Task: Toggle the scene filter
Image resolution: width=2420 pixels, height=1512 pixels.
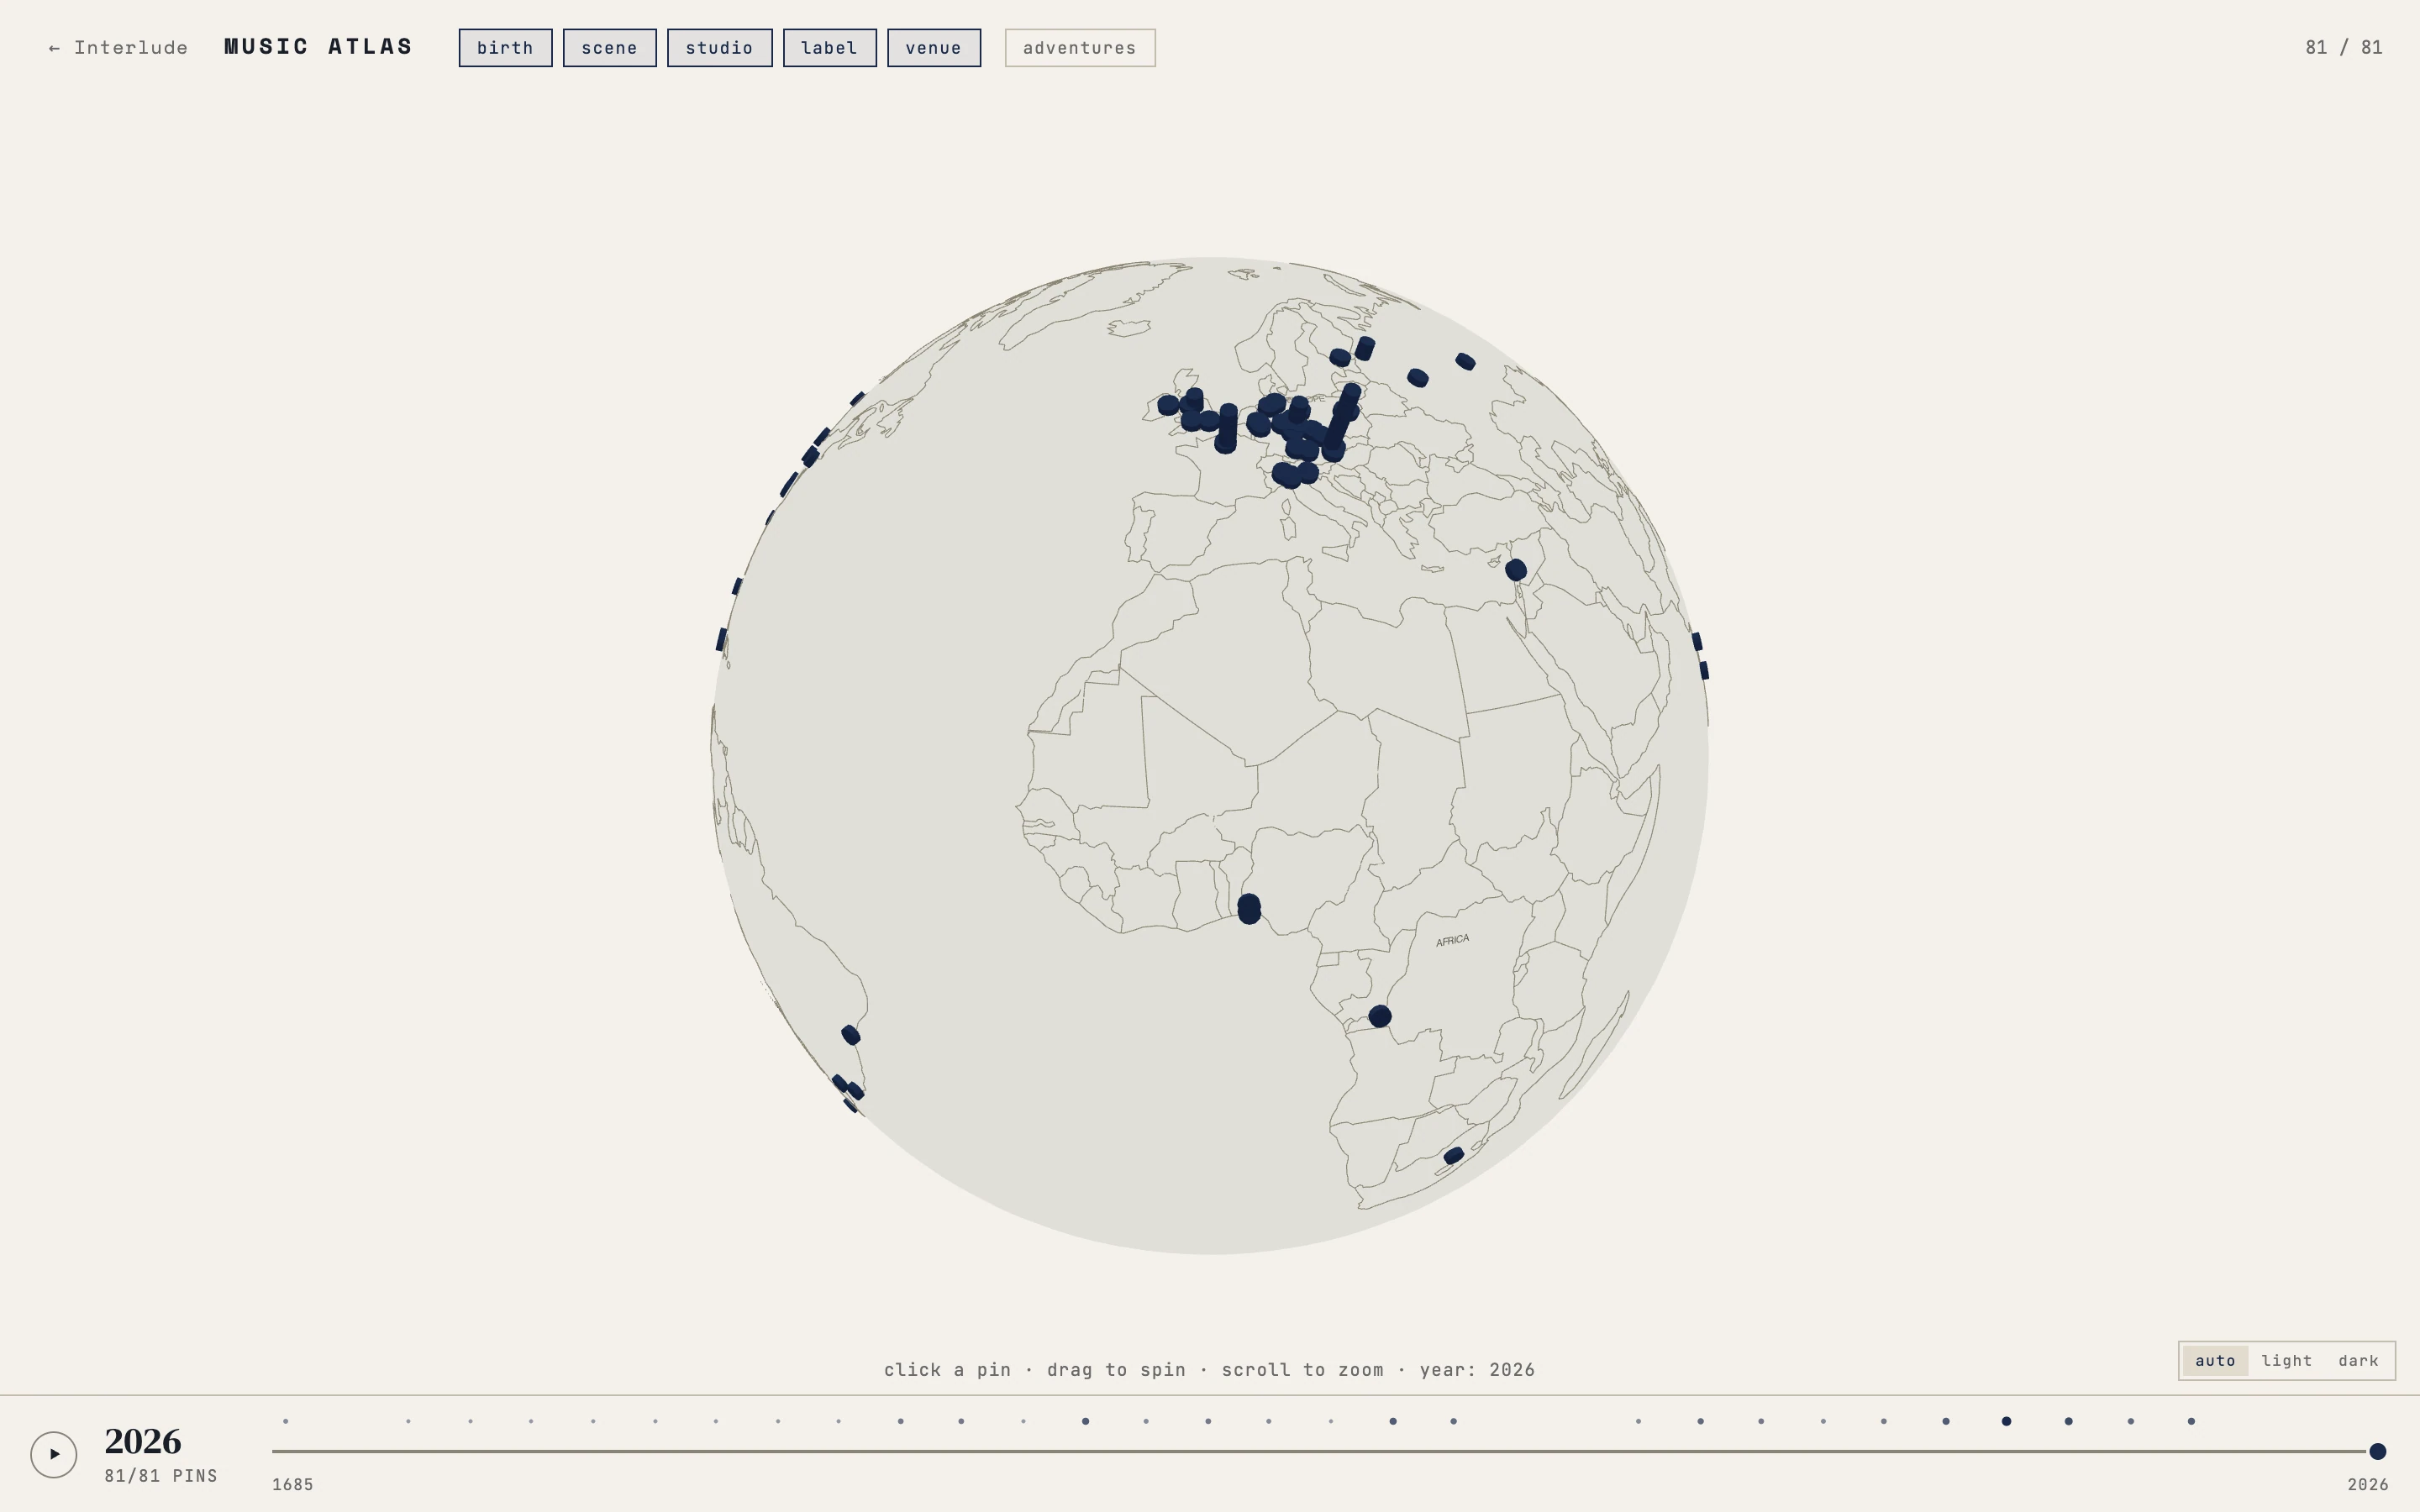Action: click(x=609, y=48)
